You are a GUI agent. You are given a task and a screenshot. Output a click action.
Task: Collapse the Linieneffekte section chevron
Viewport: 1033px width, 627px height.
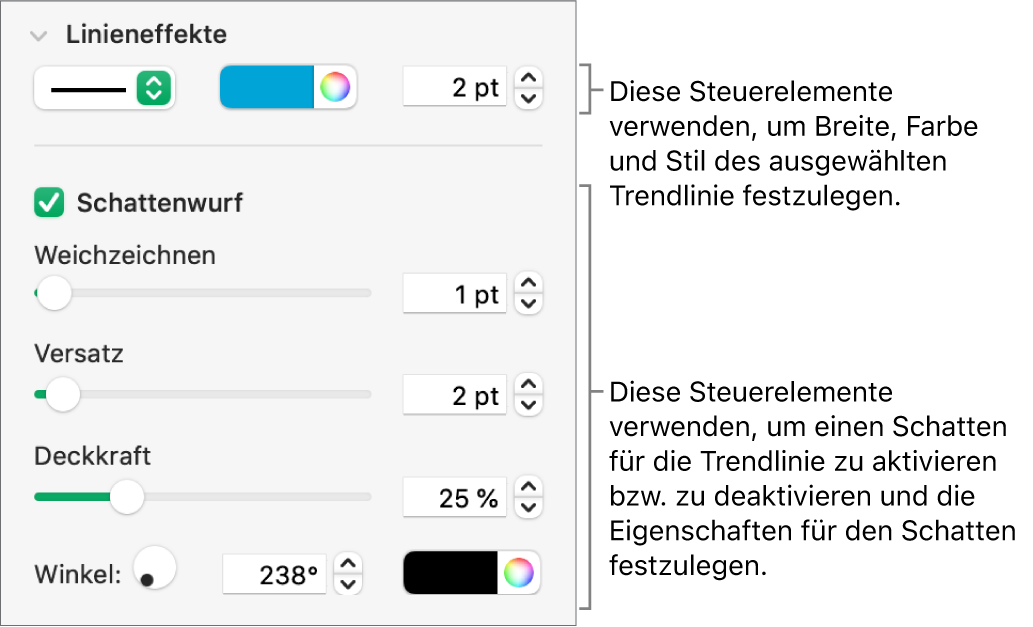(39, 36)
